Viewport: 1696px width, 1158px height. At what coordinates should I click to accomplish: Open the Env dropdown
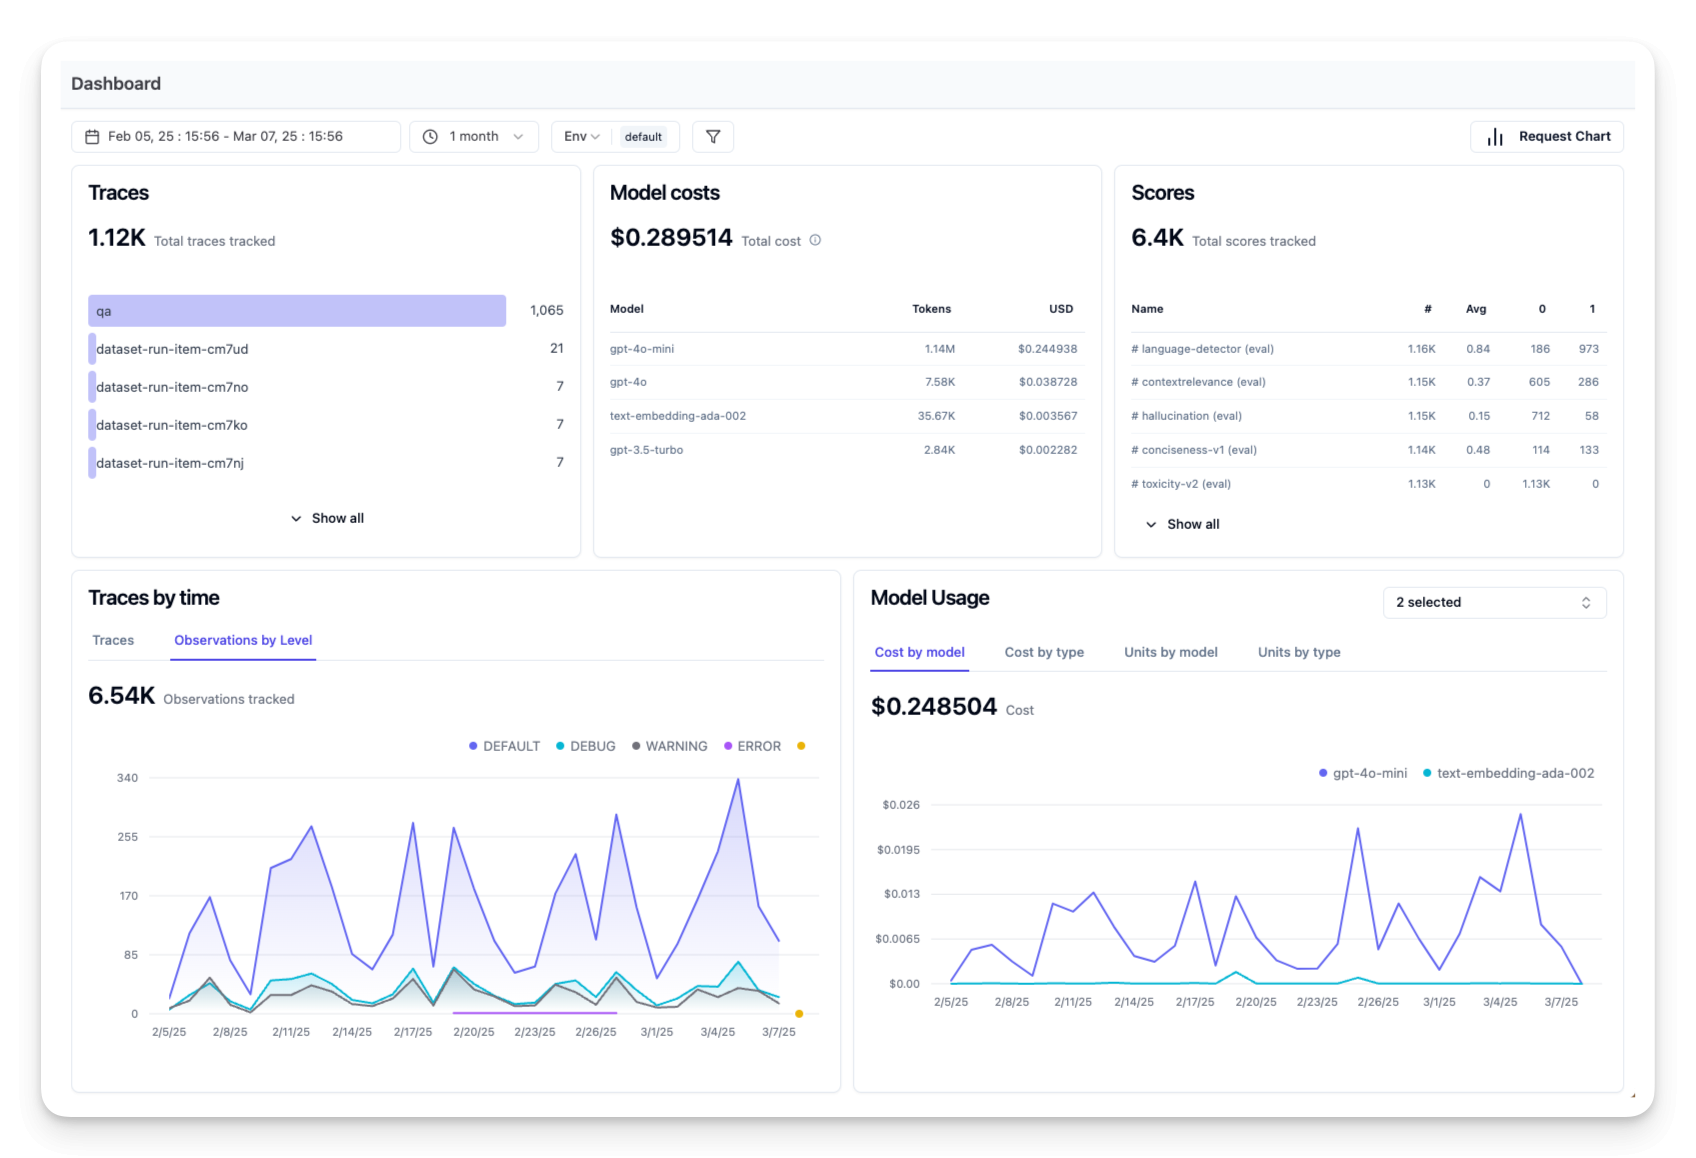tap(581, 137)
